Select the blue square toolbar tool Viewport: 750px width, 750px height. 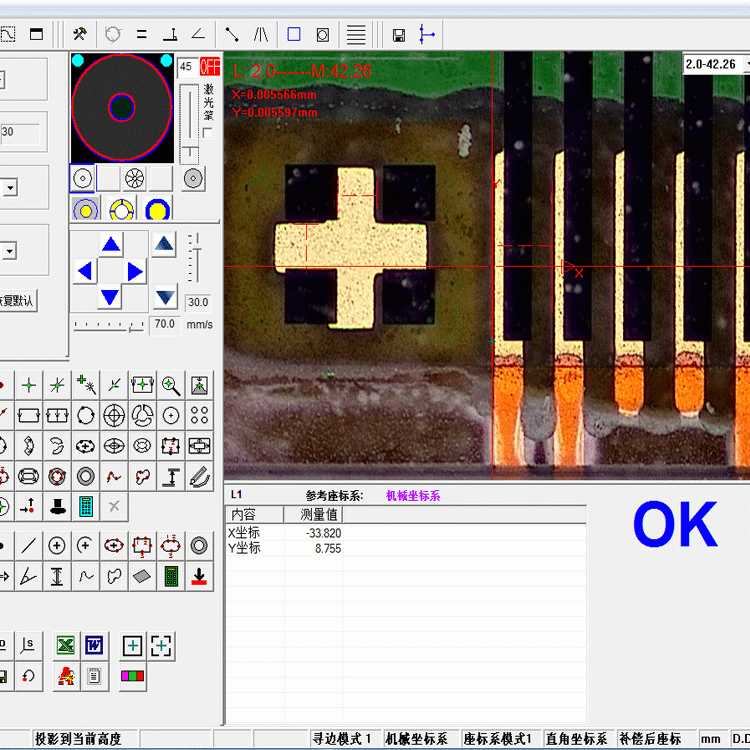coord(294,34)
